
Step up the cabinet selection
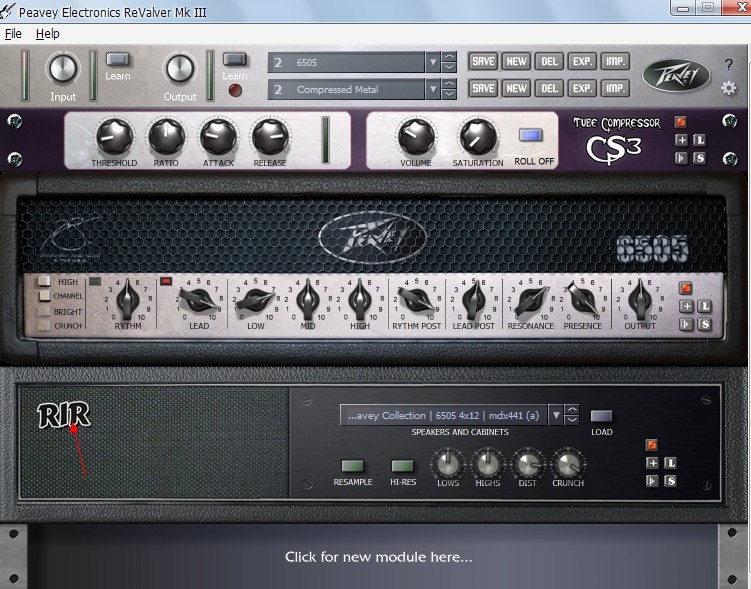pos(571,410)
